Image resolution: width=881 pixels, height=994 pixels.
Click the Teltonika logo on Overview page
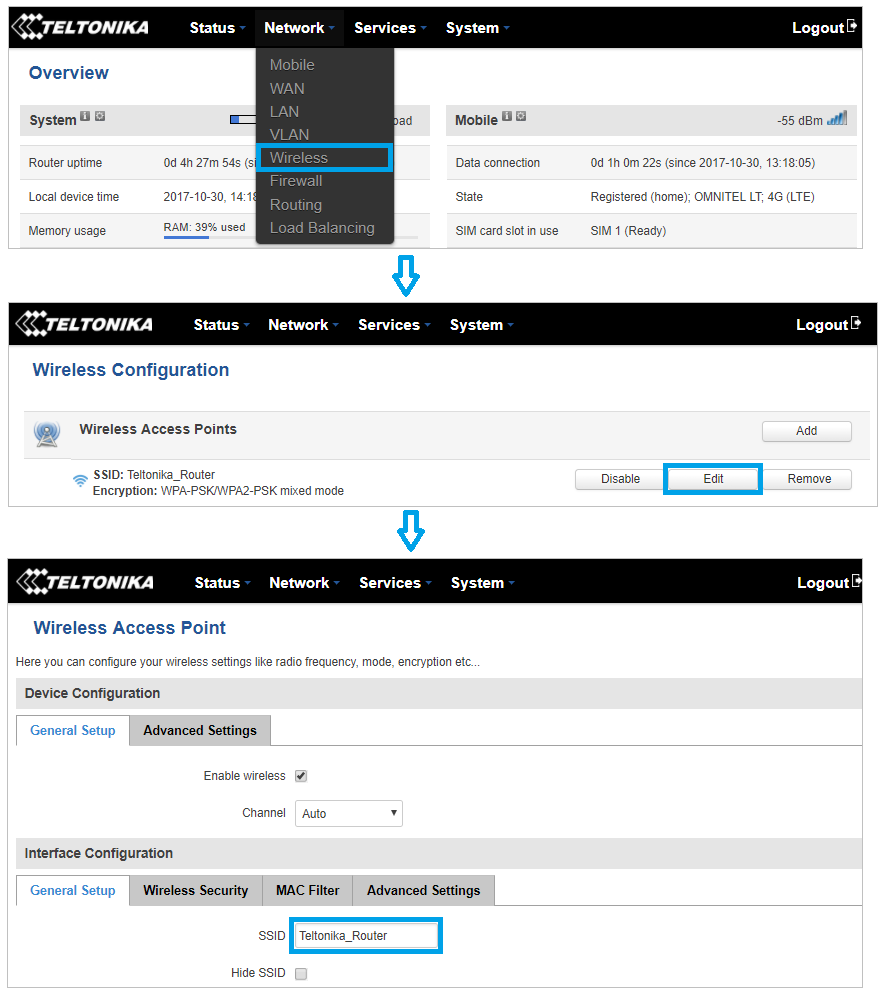click(x=80, y=27)
